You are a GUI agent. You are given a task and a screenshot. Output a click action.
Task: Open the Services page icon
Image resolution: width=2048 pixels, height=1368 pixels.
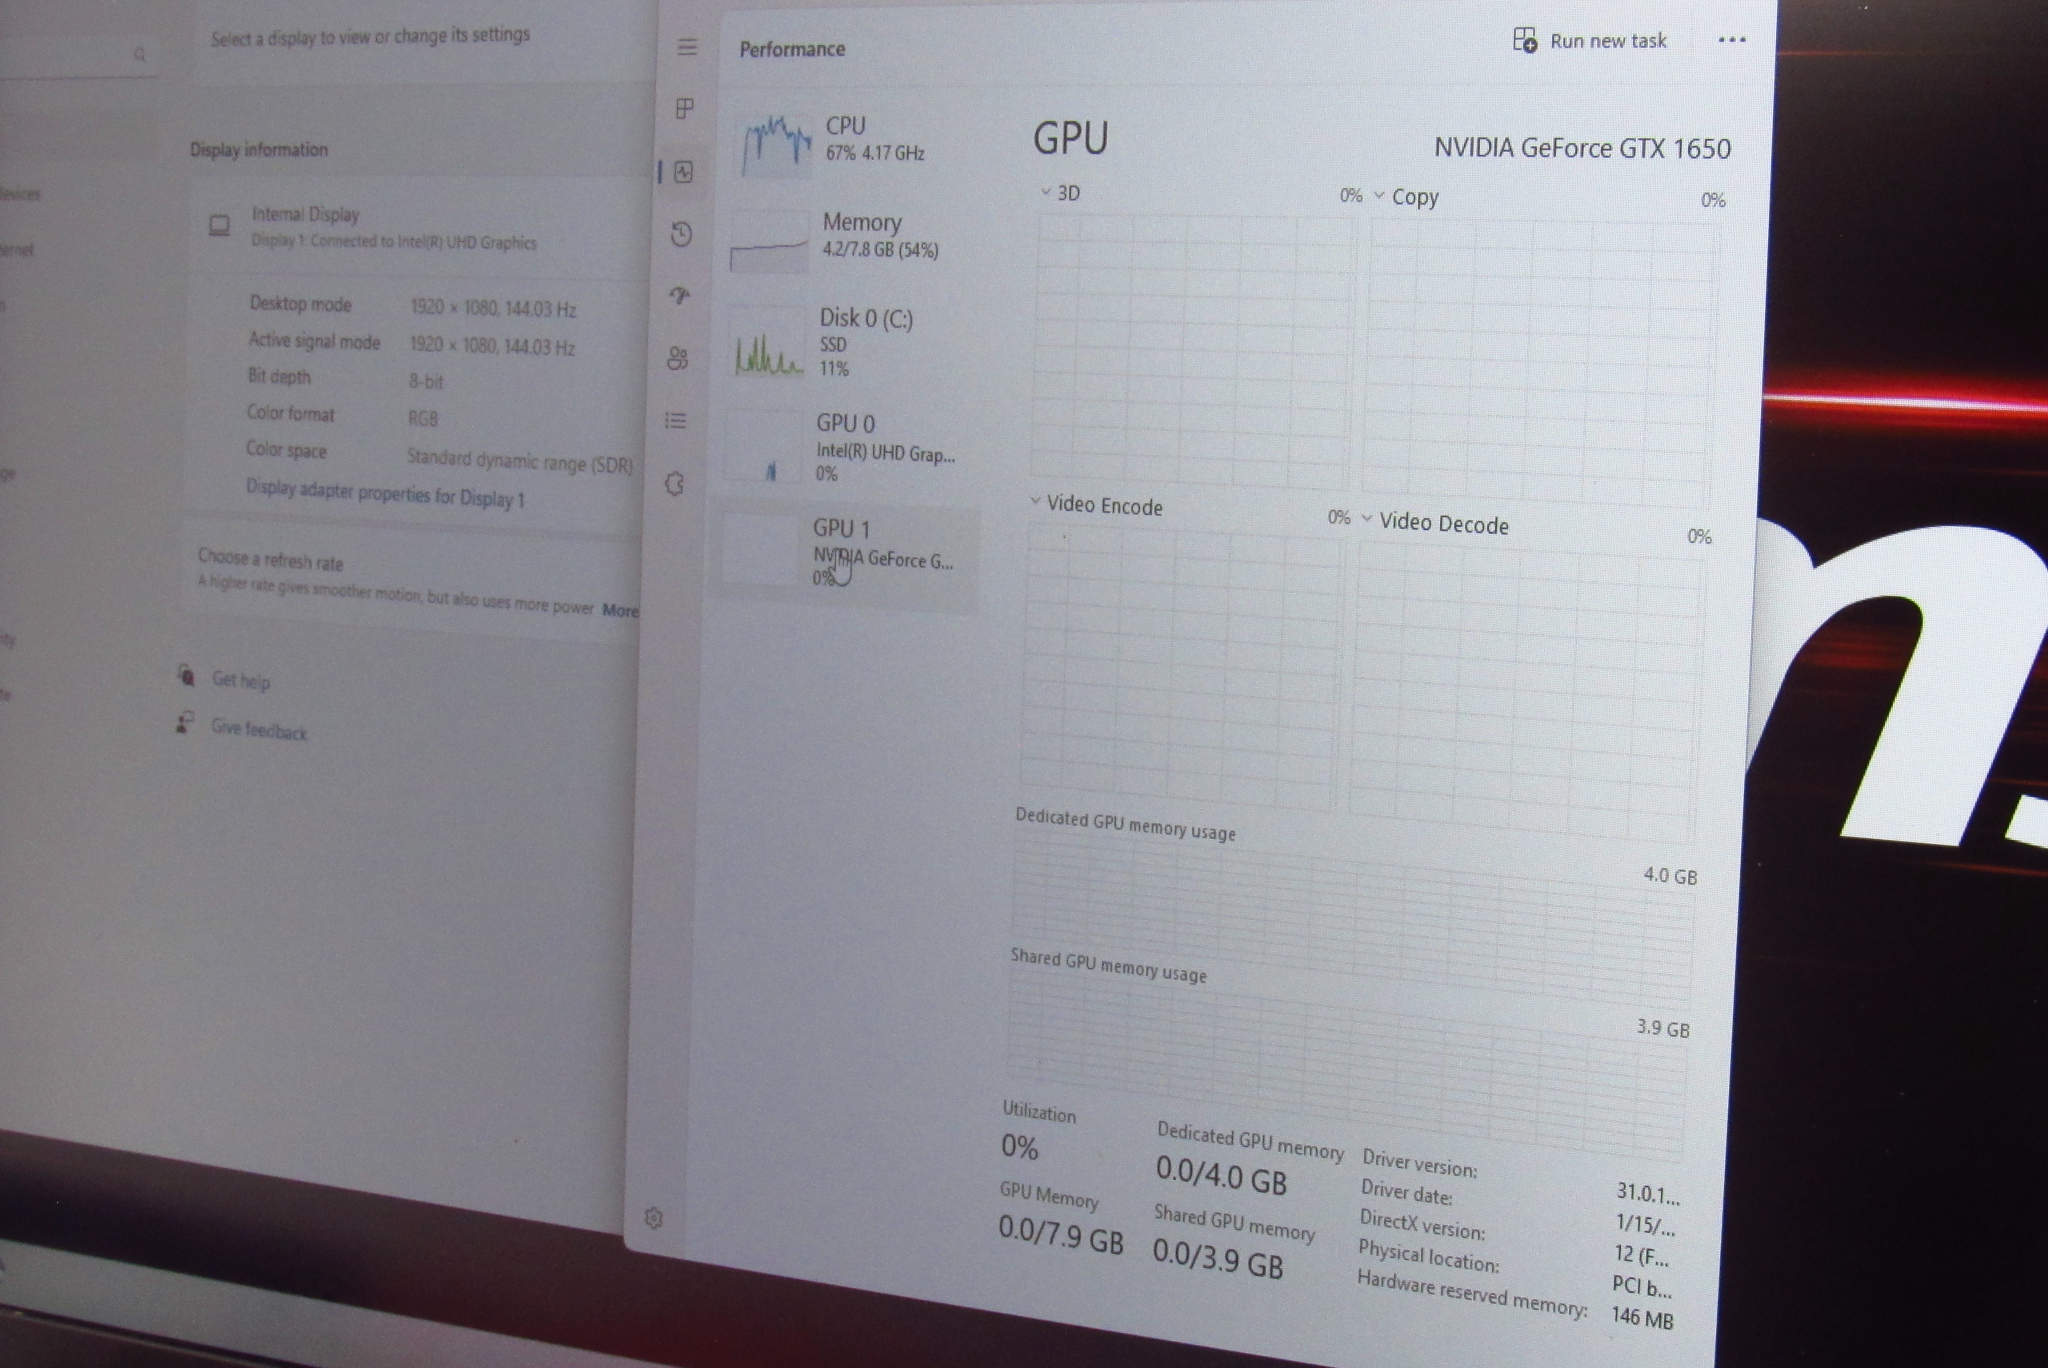[675, 485]
